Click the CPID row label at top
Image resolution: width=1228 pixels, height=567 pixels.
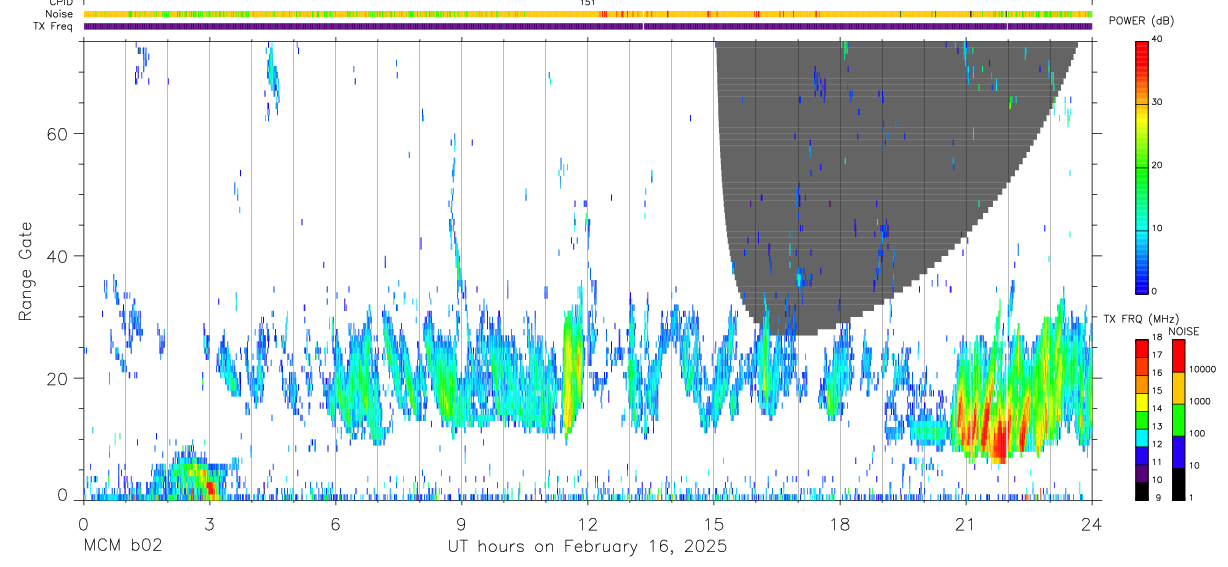click(61, 3)
